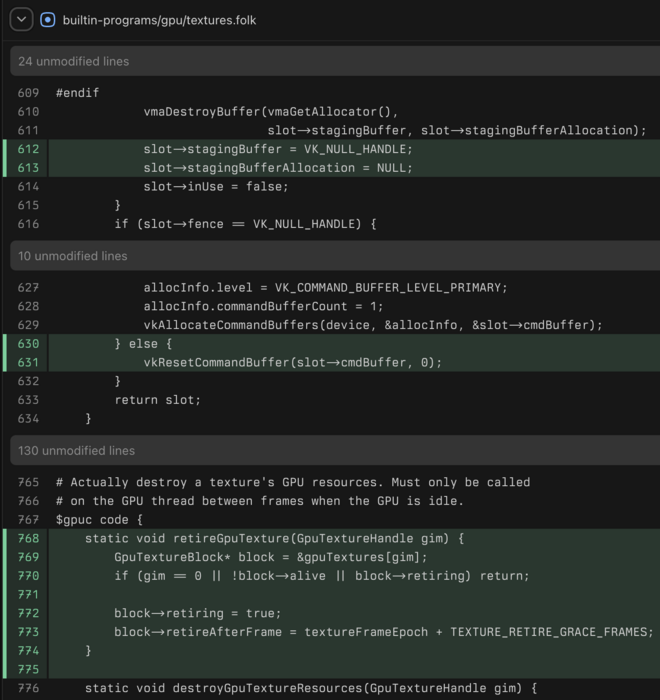Select line number 767

[28, 520]
